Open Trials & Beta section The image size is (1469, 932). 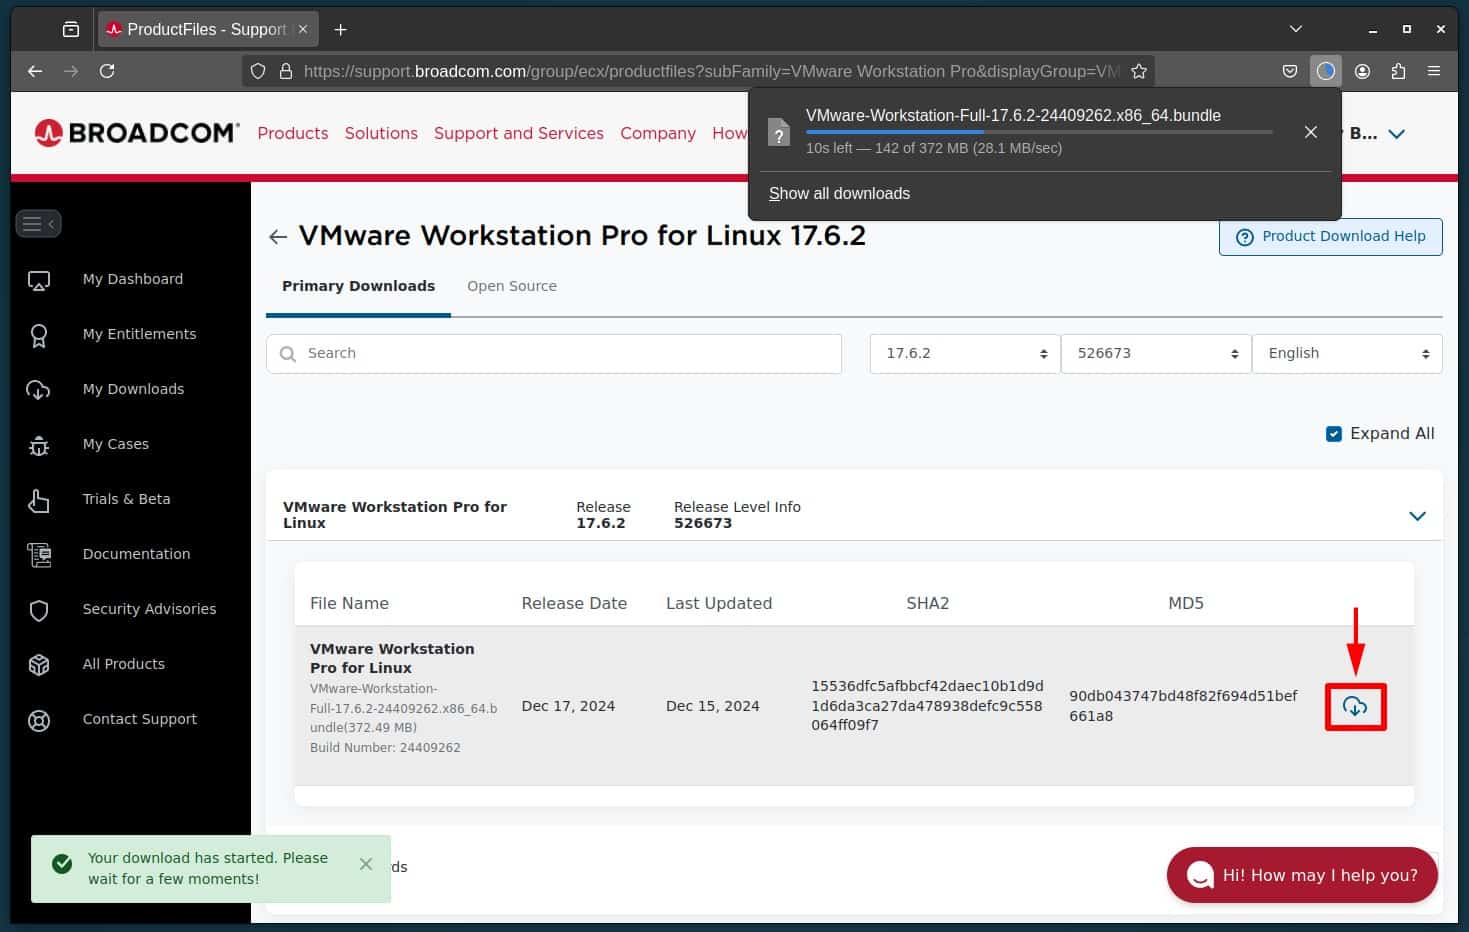(126, 499)
